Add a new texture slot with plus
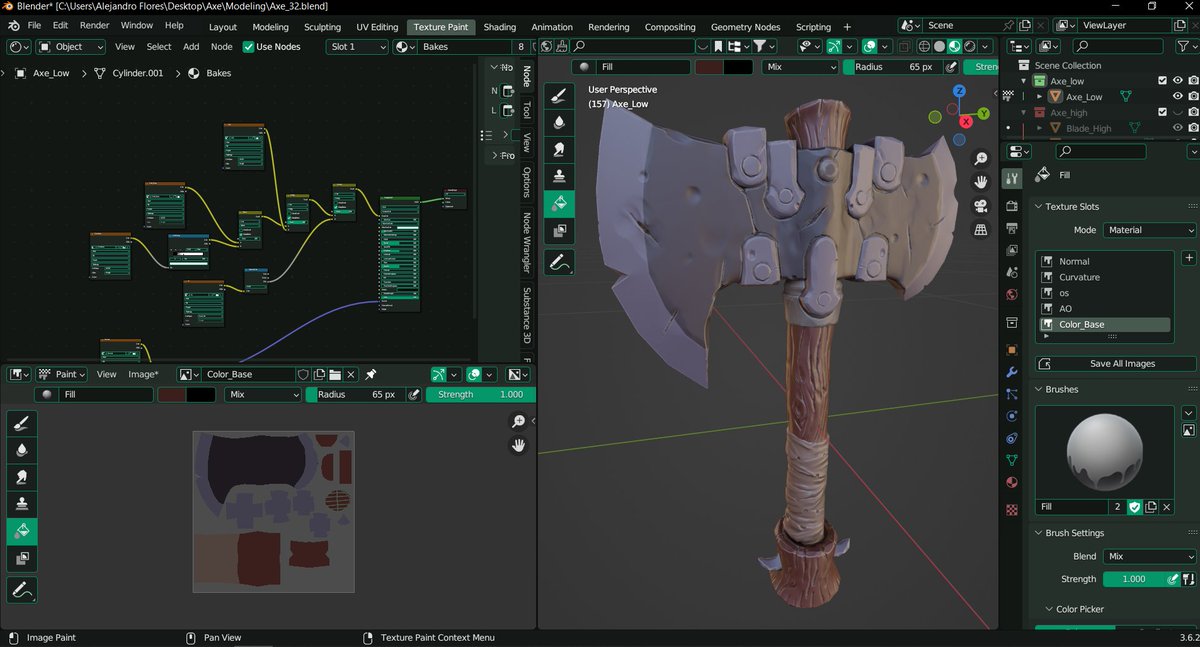The width and height of the screenshot is (1200, 647). click(x=1189, y=258)
